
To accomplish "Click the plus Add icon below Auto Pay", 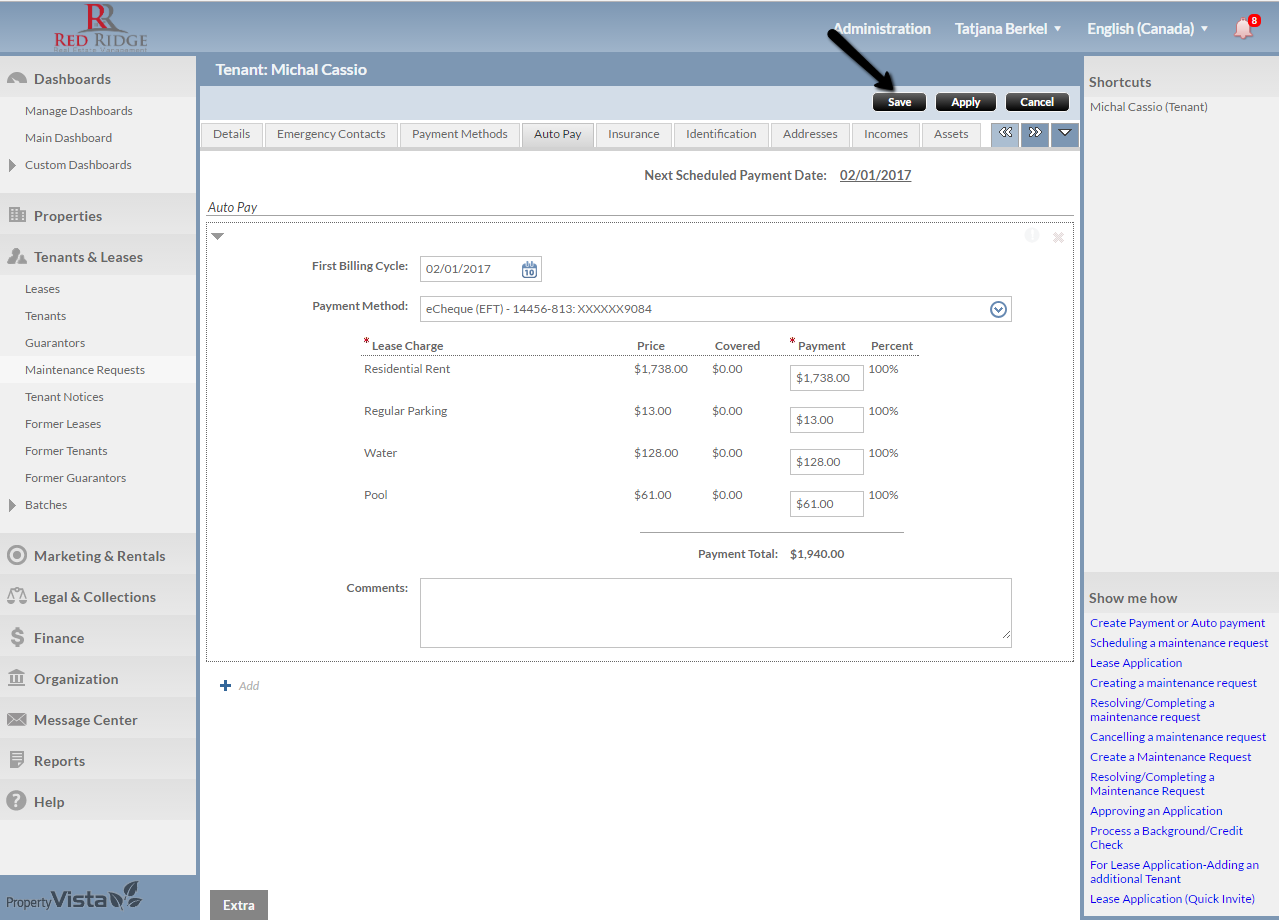I will 226,686.
